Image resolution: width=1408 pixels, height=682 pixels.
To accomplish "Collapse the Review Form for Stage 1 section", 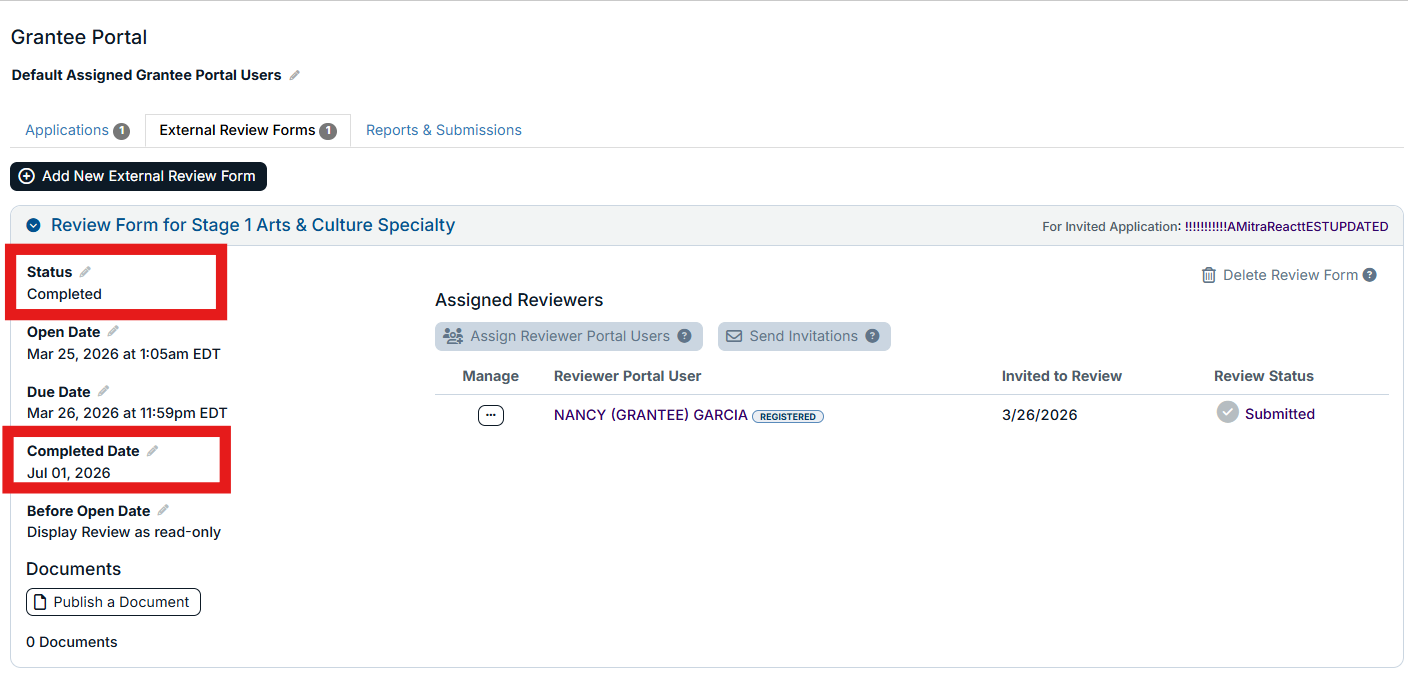I will click(33, 226).
